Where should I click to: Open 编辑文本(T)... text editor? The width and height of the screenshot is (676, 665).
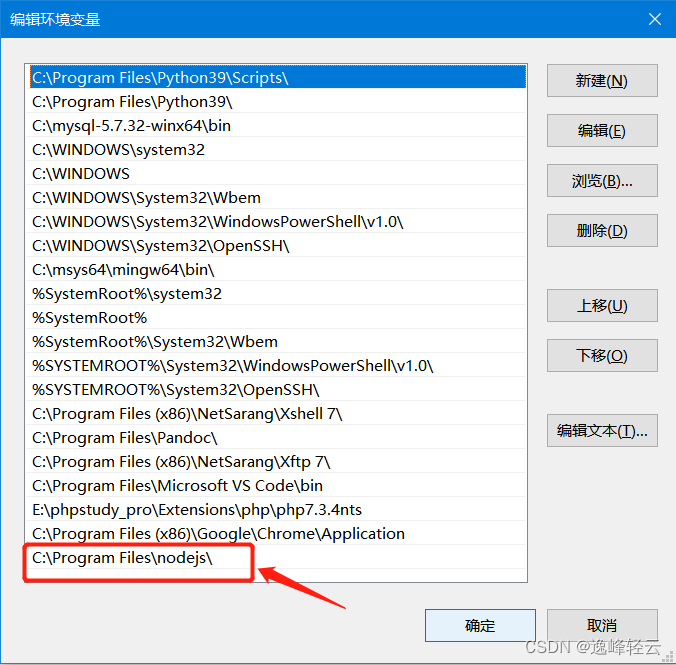tap(602, 431)
